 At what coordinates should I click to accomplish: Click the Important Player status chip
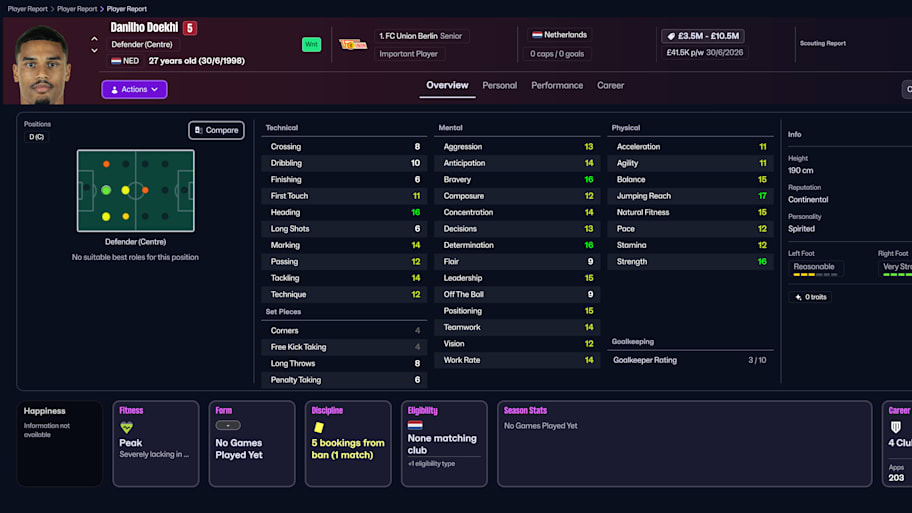pyautogui.click(x=408, y=54)
